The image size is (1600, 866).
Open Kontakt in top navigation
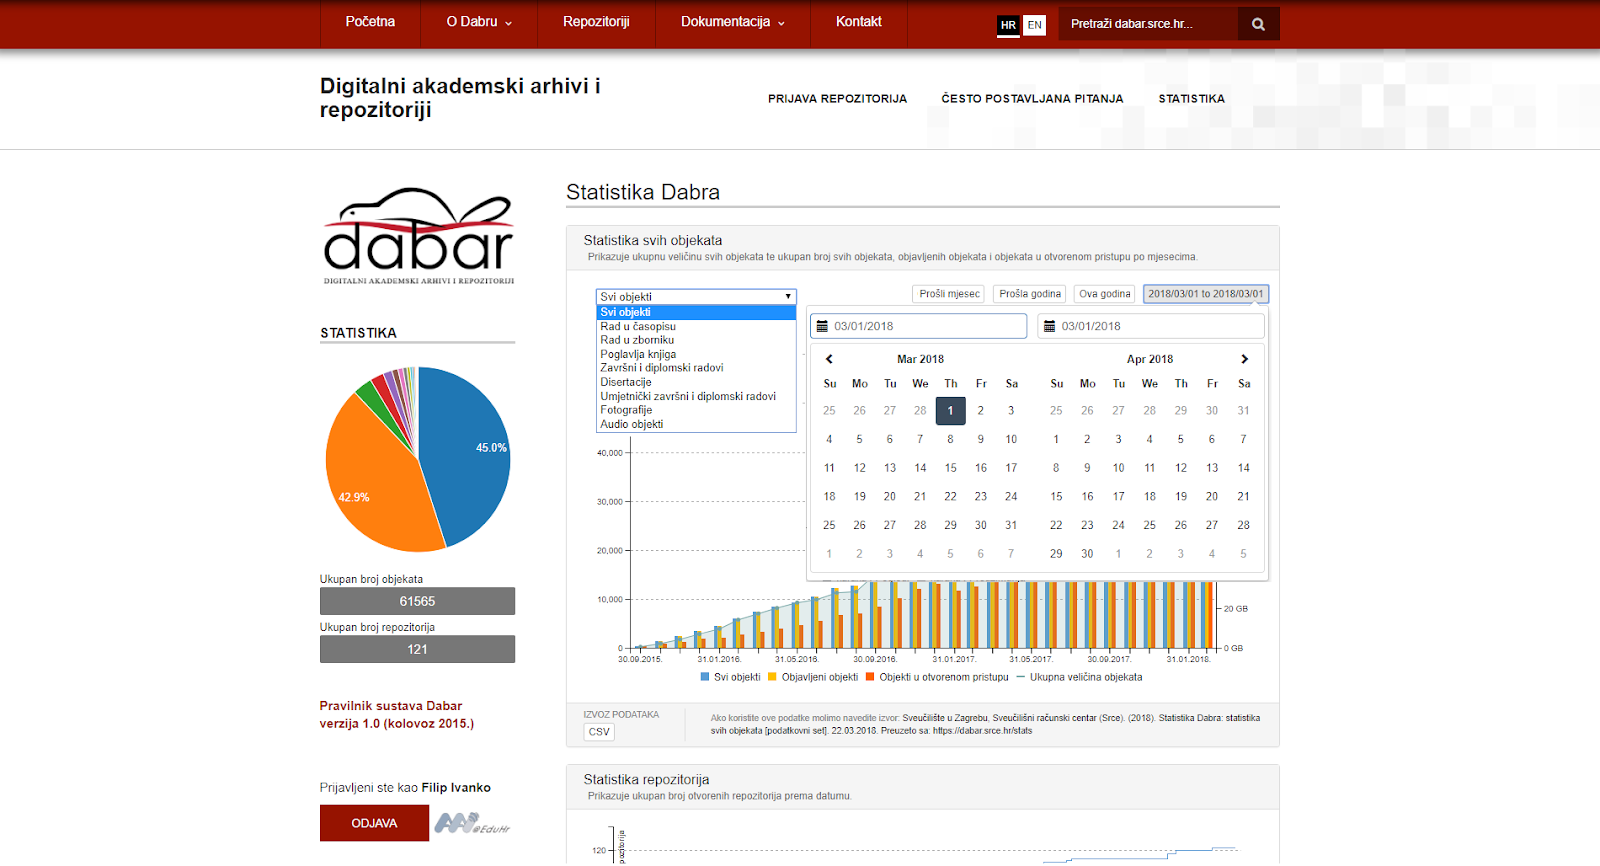tap(858, 22)
